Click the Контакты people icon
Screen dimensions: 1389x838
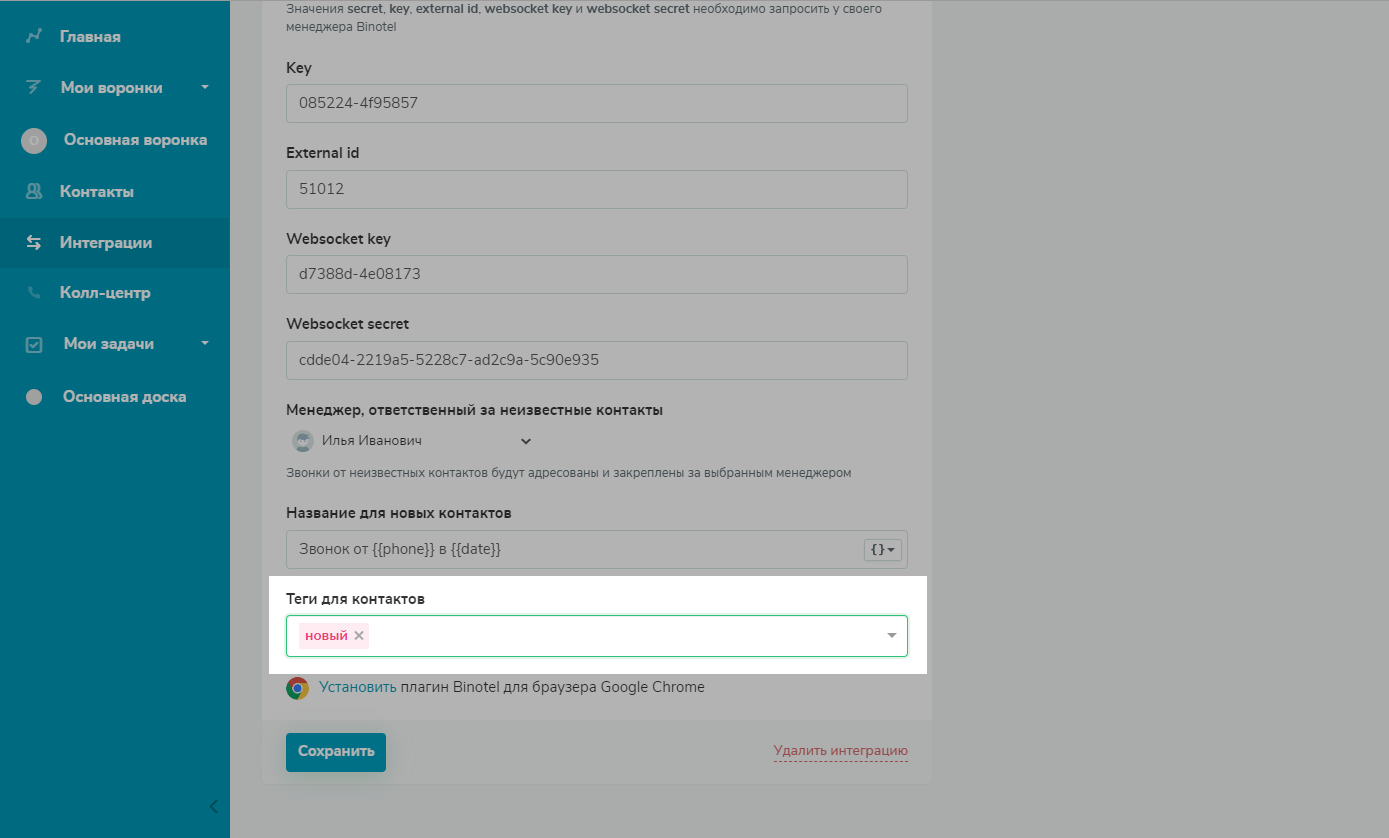coord(34,191)
